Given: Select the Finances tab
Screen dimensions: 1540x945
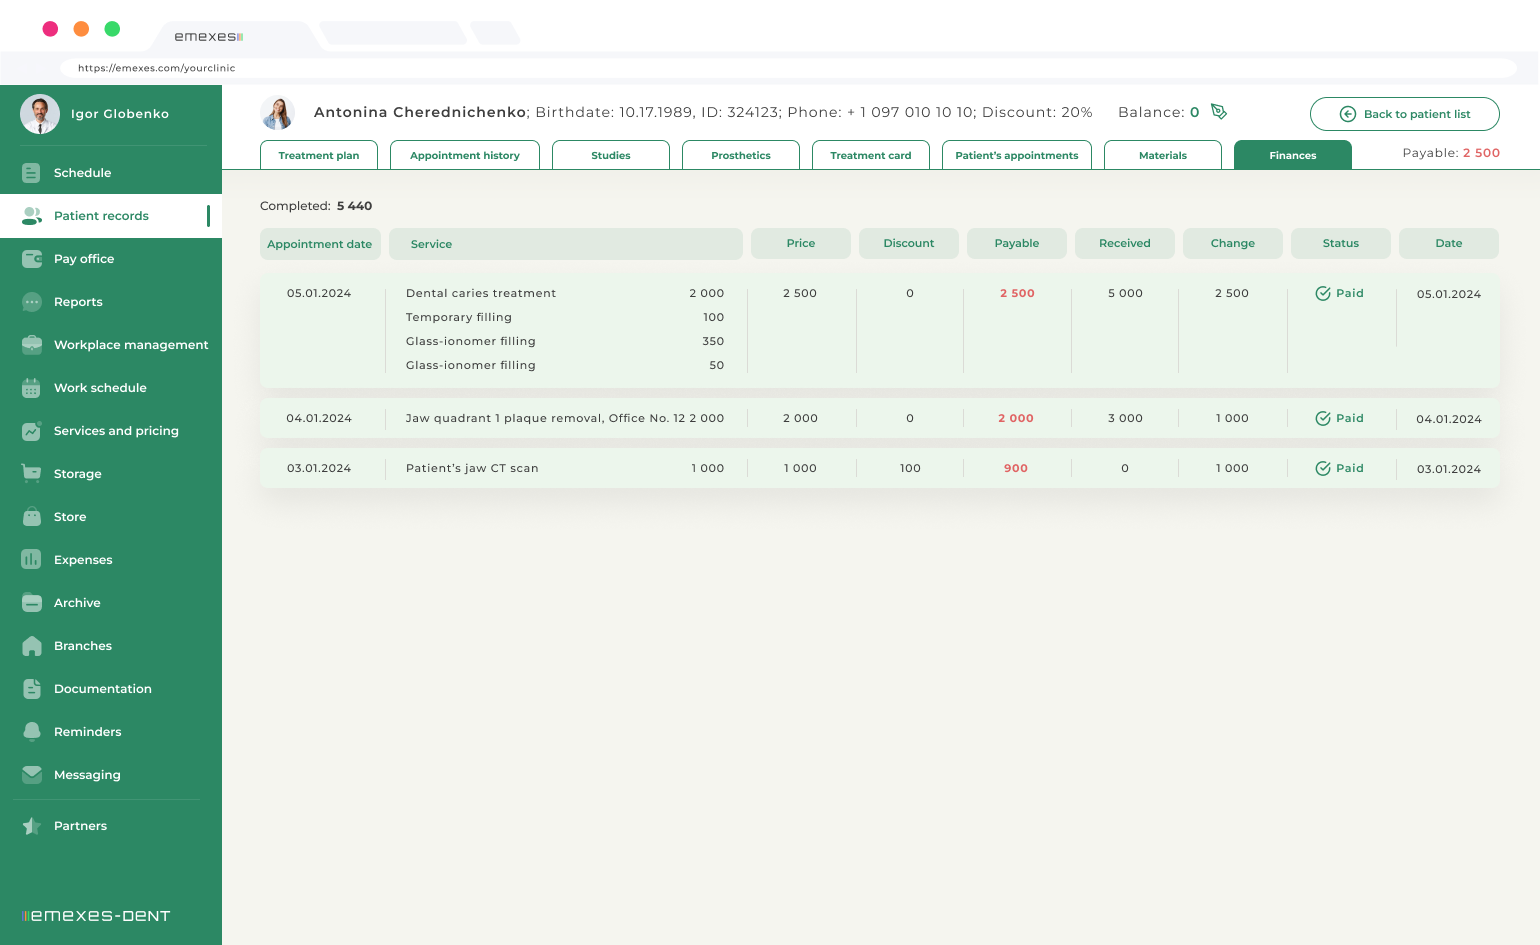Looking at the screenshot, I should [1293, 155].
